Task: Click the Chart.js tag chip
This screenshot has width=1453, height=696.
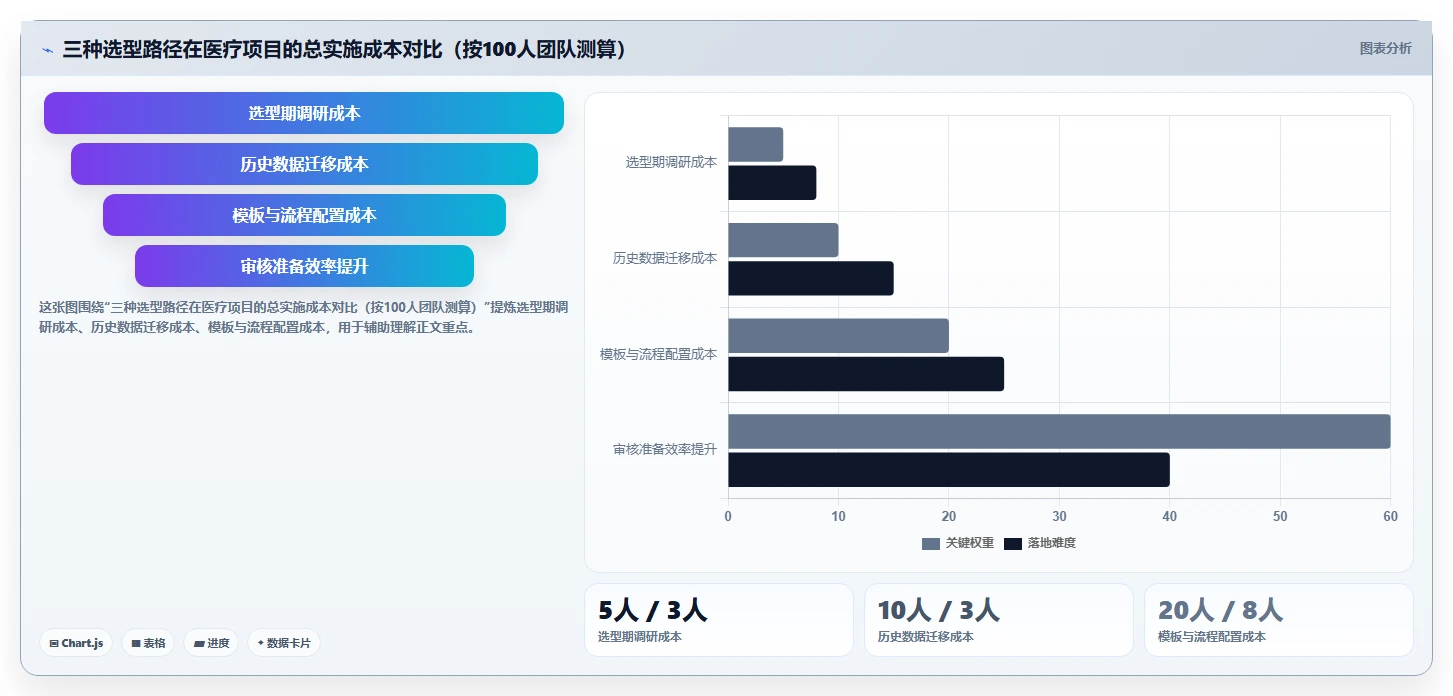Action: [76, 643]
